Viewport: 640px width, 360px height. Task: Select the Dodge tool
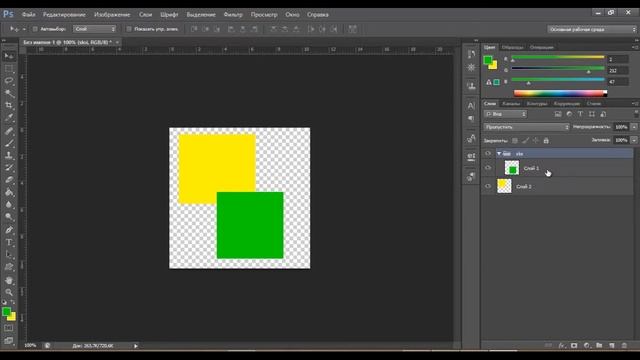[9, 217]
